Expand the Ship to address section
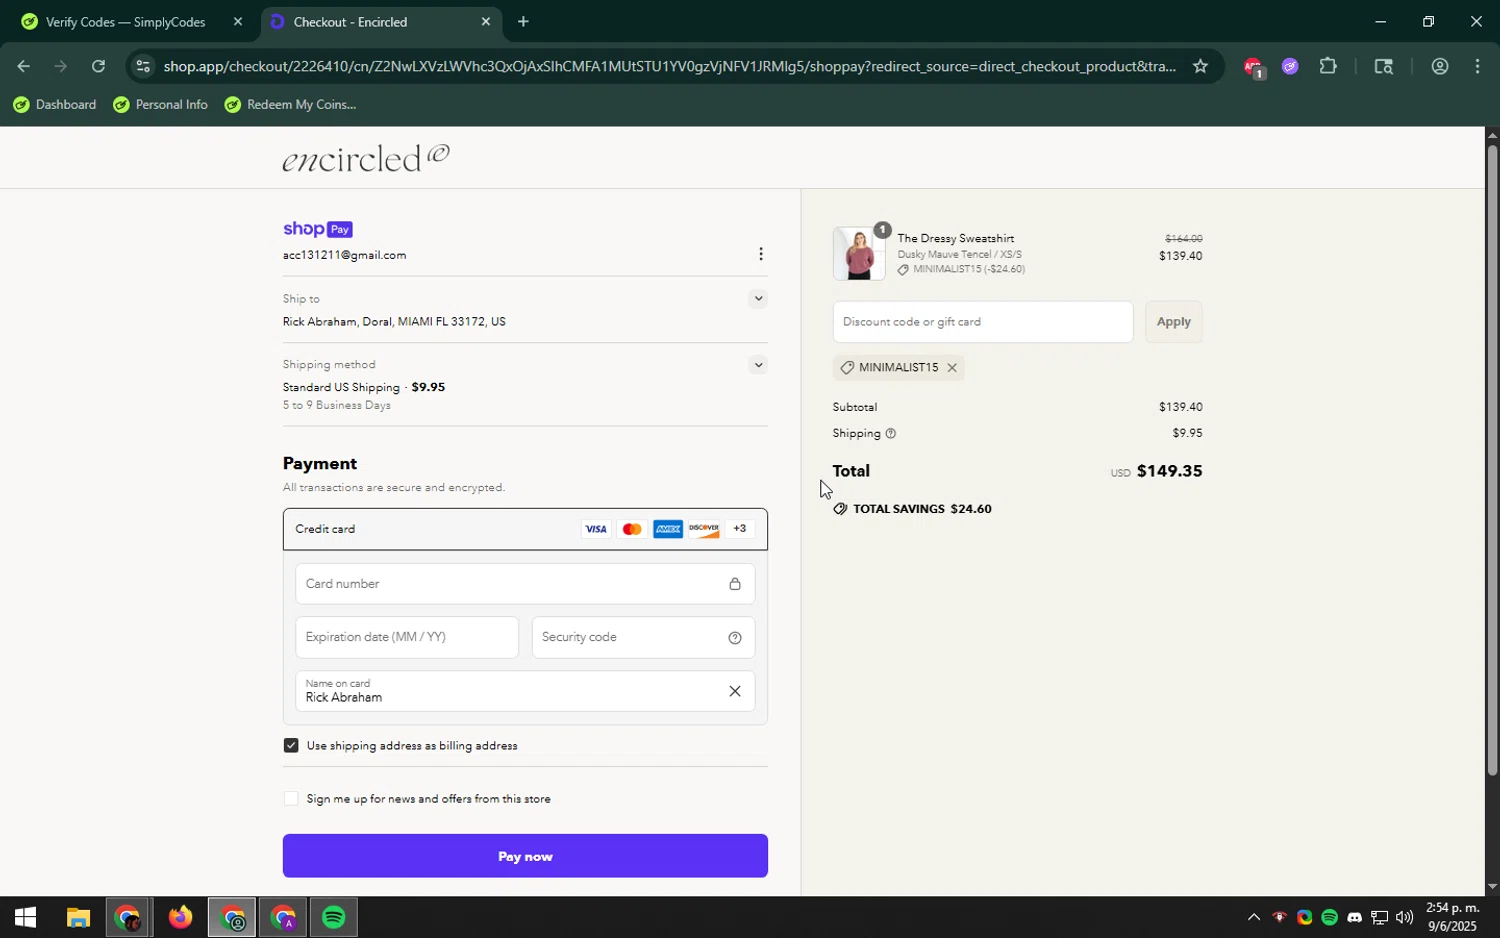Viewport: 1500px width, 938px height. coord(758,298)
